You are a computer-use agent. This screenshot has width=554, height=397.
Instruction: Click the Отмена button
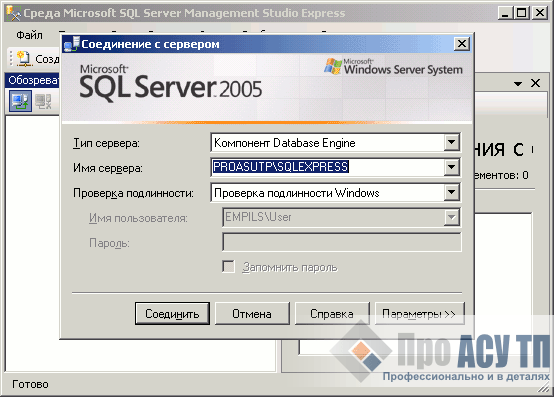[x=252, y=313]
